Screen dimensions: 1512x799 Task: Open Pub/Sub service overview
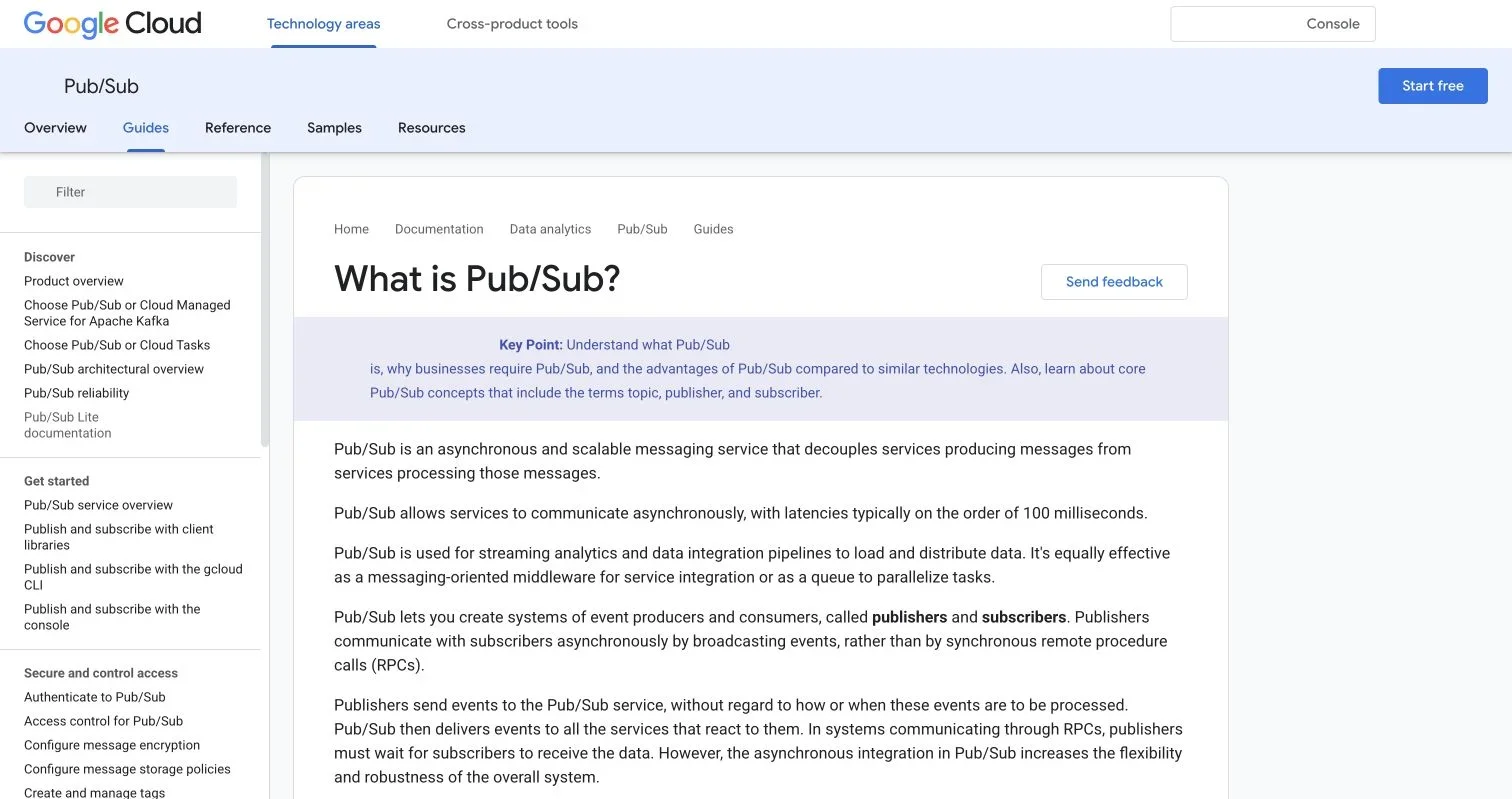coord(98,505)
